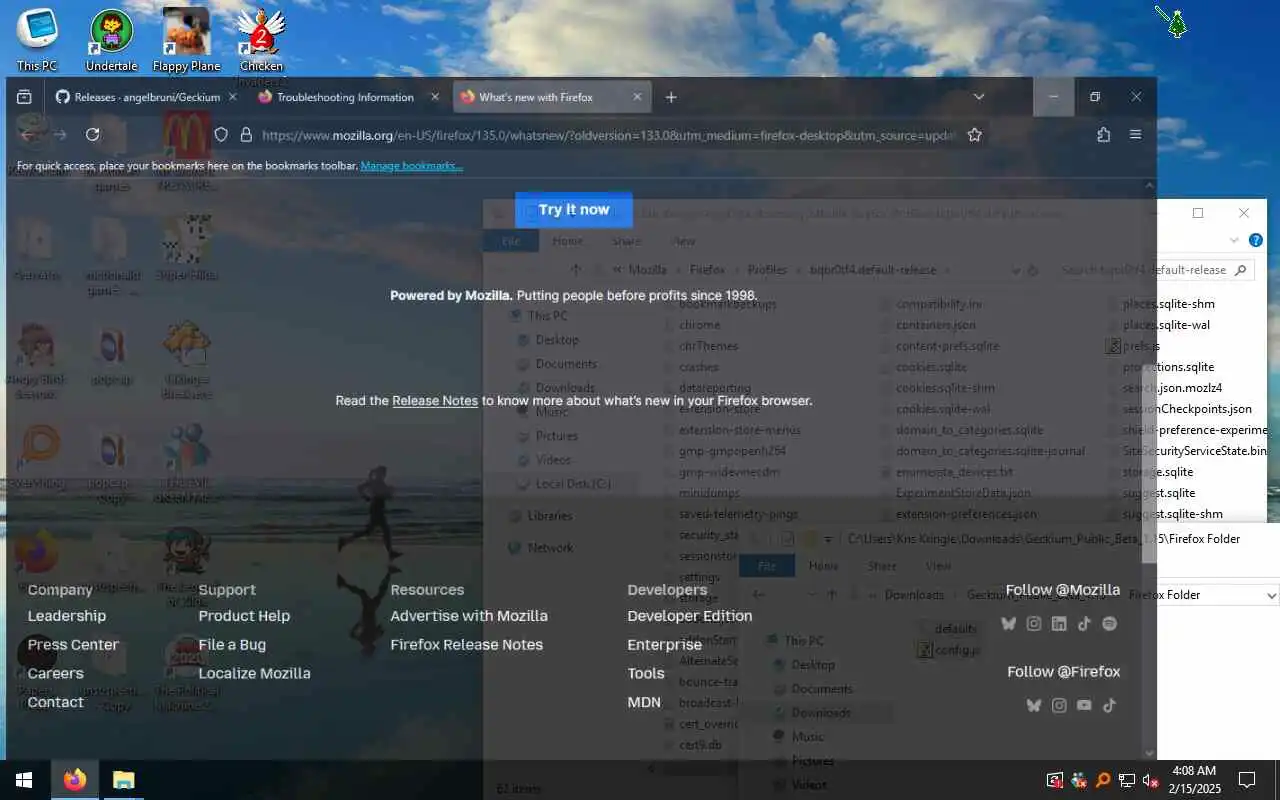Close the Troubleshooting Information tab

[x=434, y=97]
